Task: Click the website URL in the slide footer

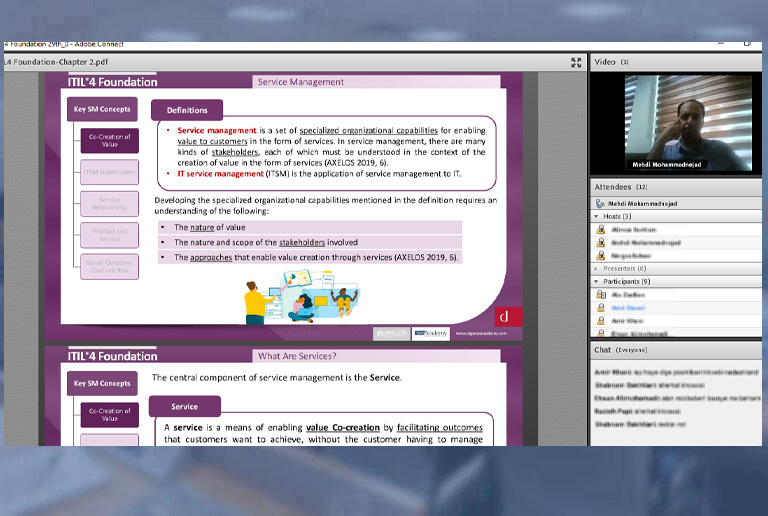Action: point(481,333)
